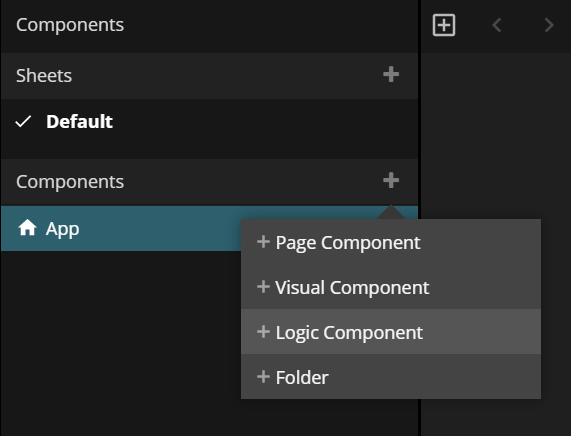Click the Components panel title at top
The image size is (571, 436).
click(x=70, y=25)
